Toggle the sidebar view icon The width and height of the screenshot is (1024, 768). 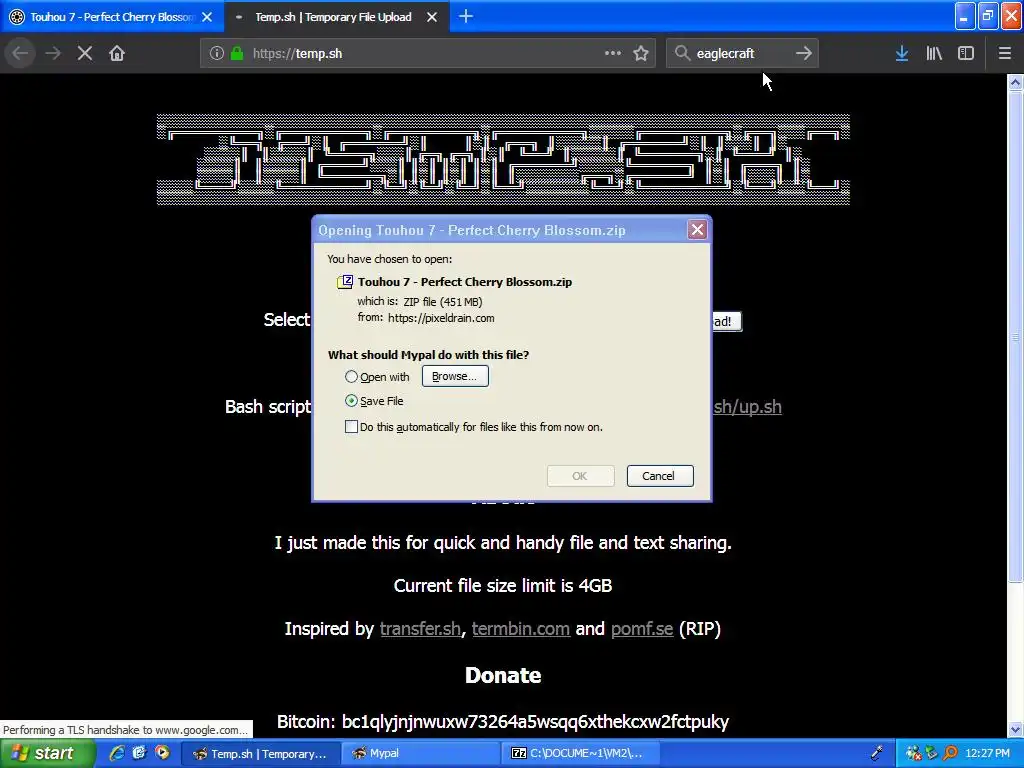click(x=966, y=54)
